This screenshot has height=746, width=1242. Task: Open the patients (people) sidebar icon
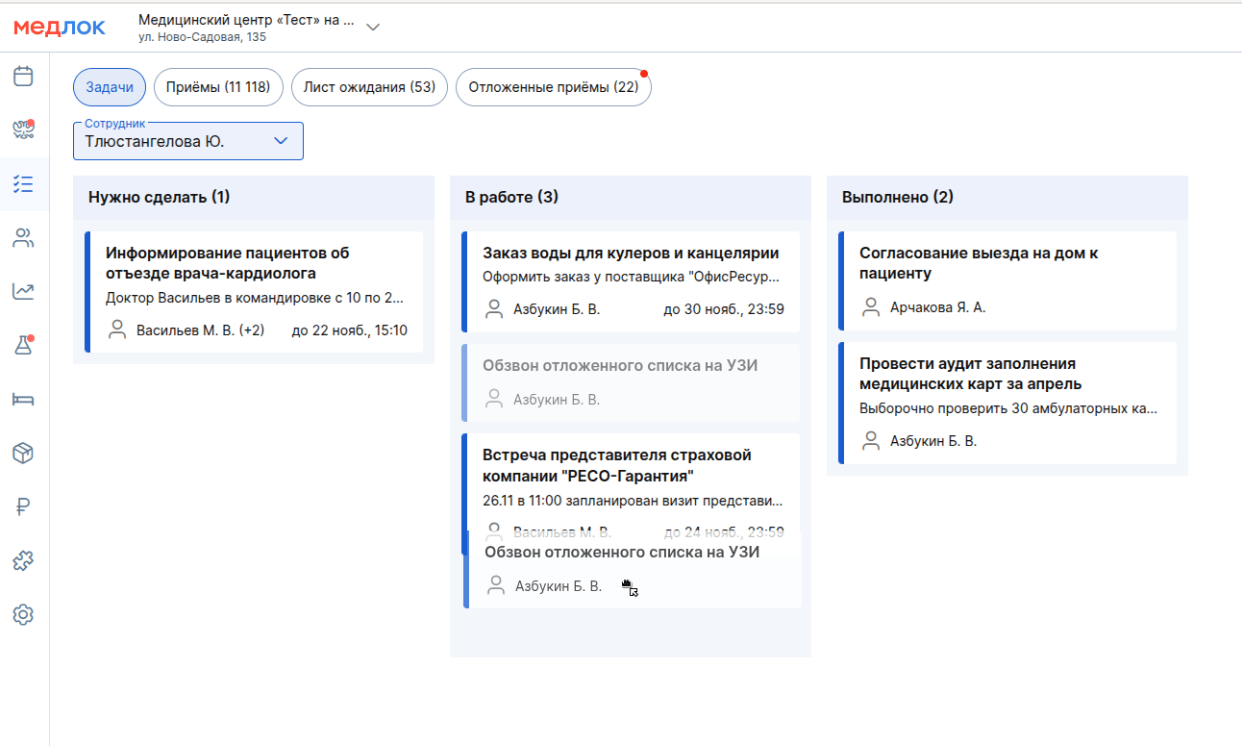[x=23, y=238]
